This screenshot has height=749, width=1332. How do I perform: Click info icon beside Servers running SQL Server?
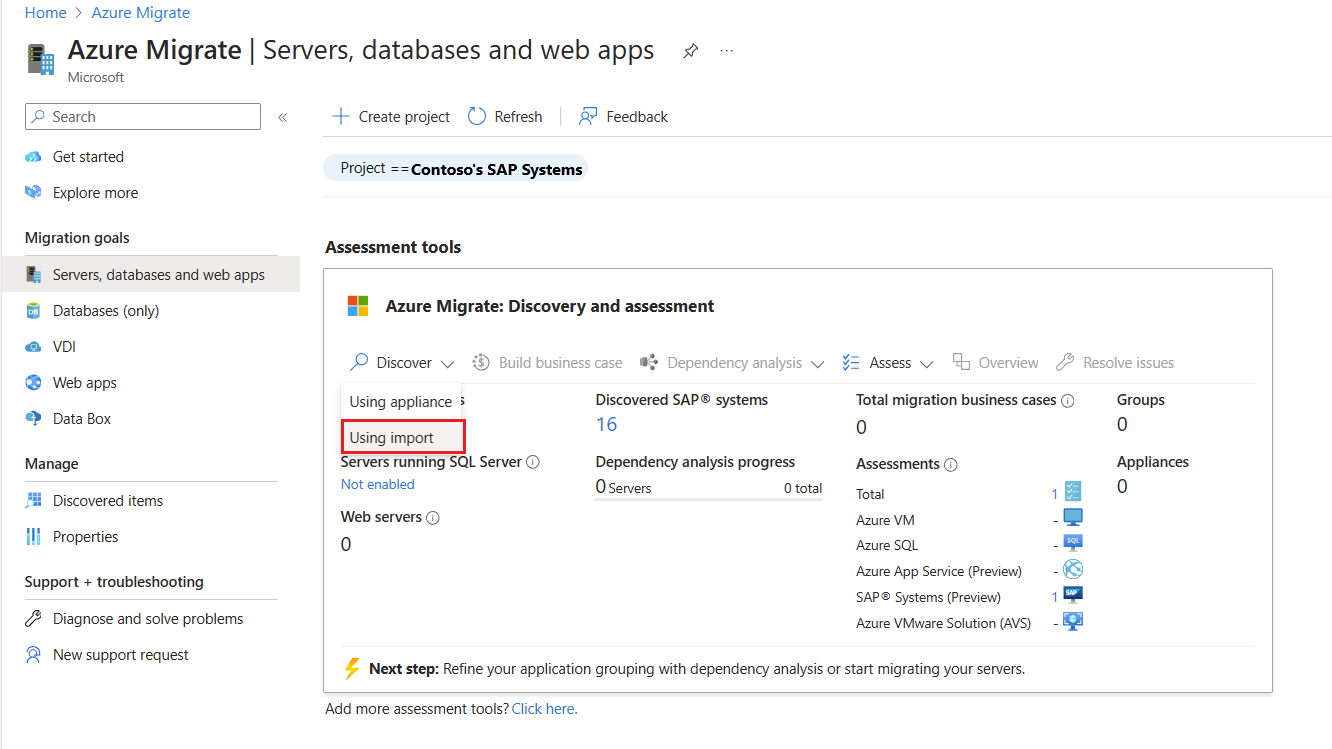coord(533,462)
